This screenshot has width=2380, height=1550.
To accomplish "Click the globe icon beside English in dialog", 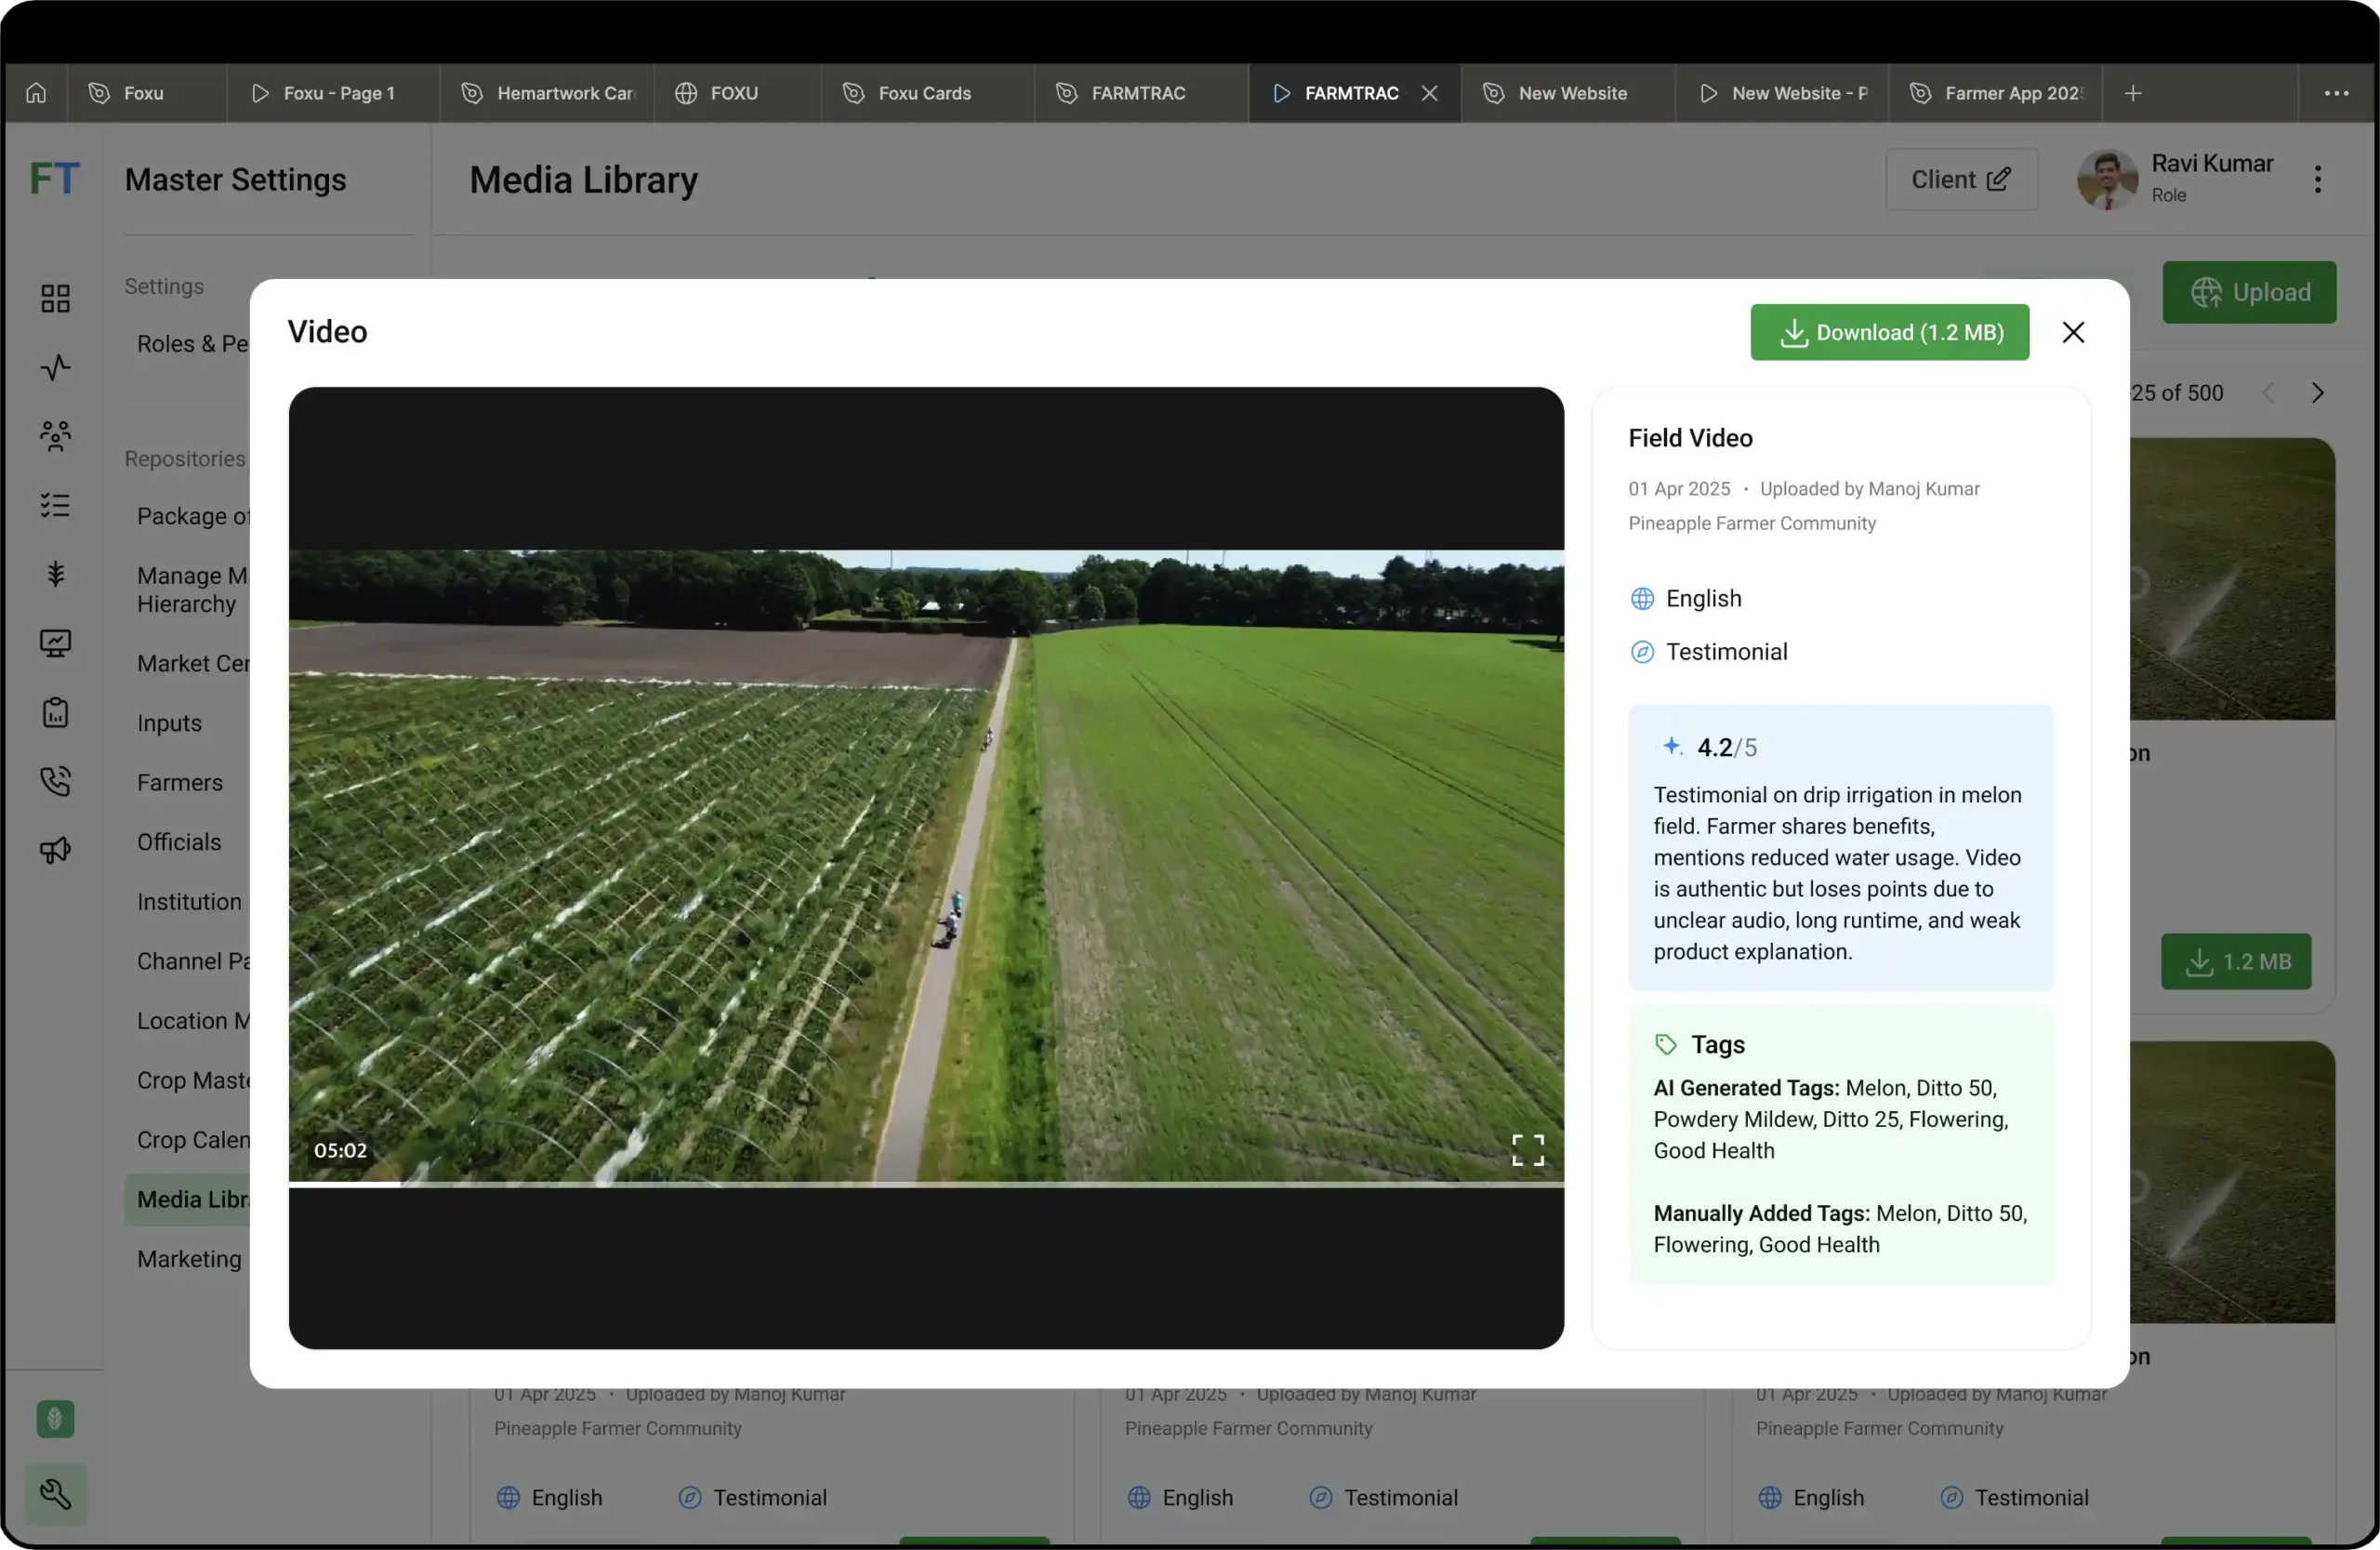I will pos(1642,599).
